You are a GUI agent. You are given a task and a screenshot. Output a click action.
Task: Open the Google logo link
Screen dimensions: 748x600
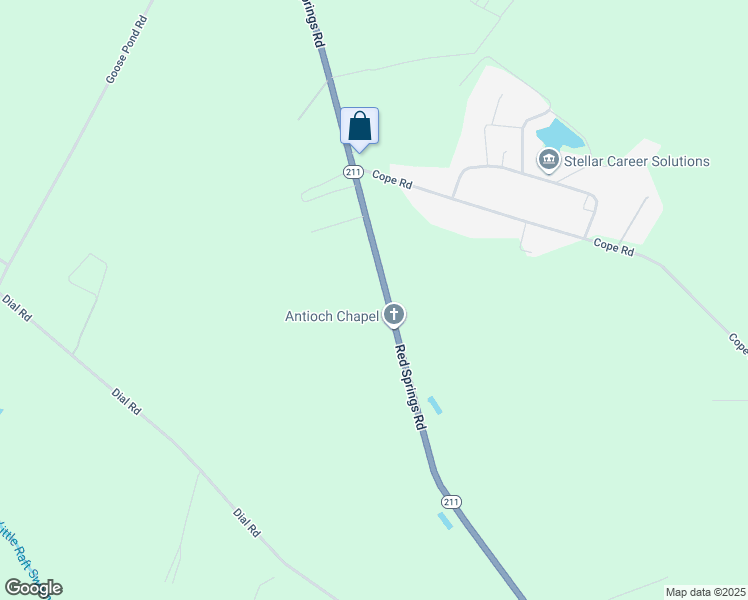point(33,588)
